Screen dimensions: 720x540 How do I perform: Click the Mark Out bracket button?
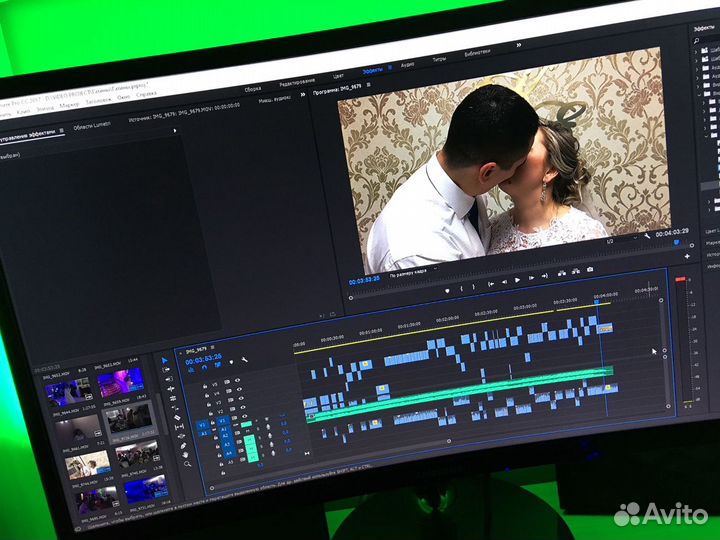tap(474, 287)
